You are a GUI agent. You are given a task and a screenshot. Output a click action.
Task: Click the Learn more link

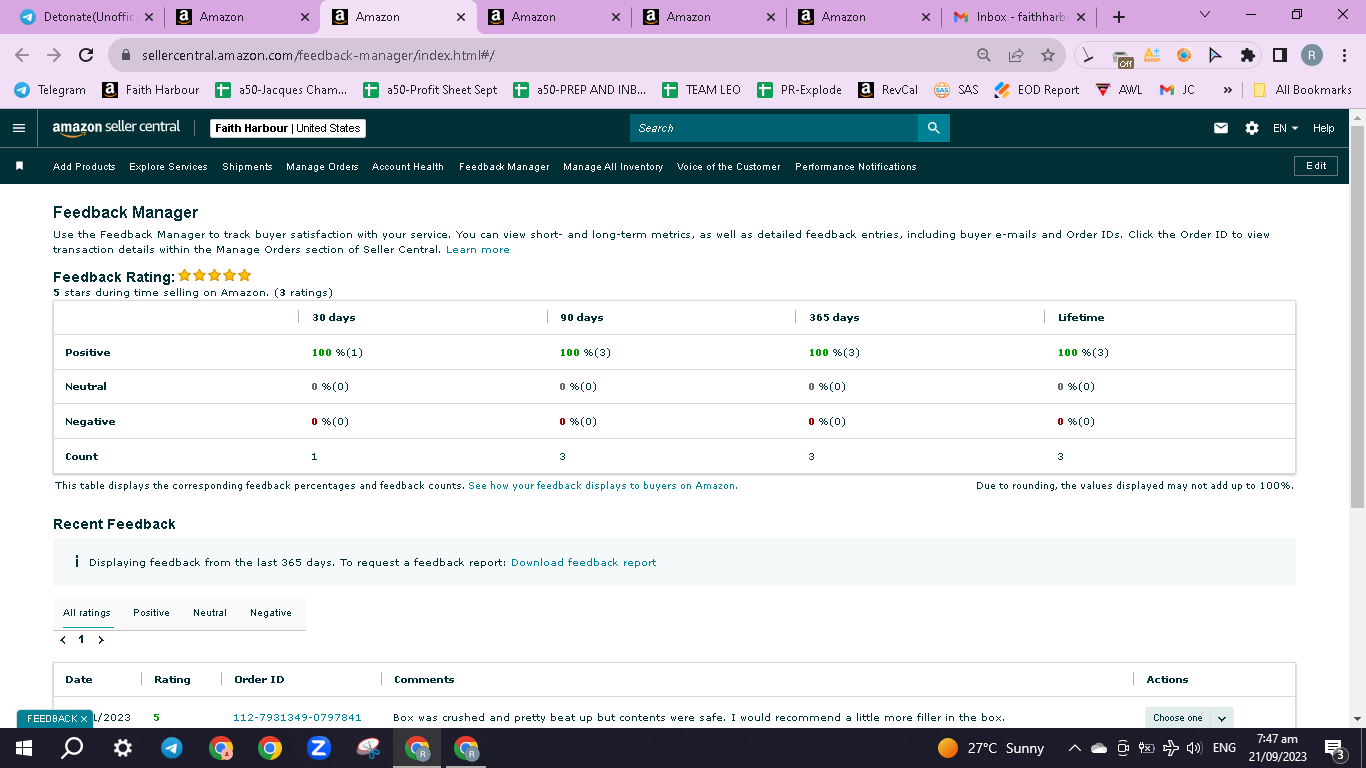(x=478, y=250)
